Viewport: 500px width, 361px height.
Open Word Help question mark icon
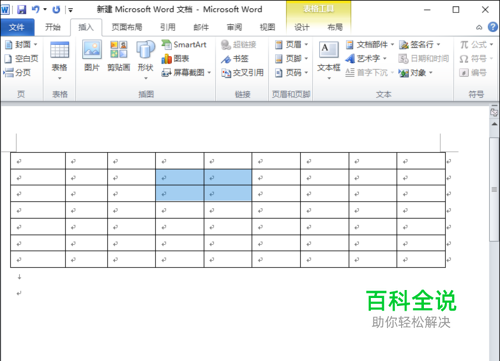(x=493, y=27)
